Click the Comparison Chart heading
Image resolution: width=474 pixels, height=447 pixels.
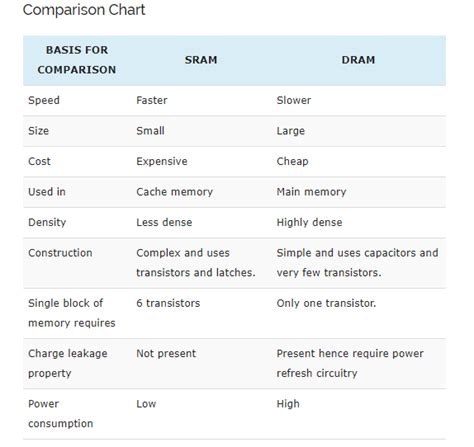point(84,10)
